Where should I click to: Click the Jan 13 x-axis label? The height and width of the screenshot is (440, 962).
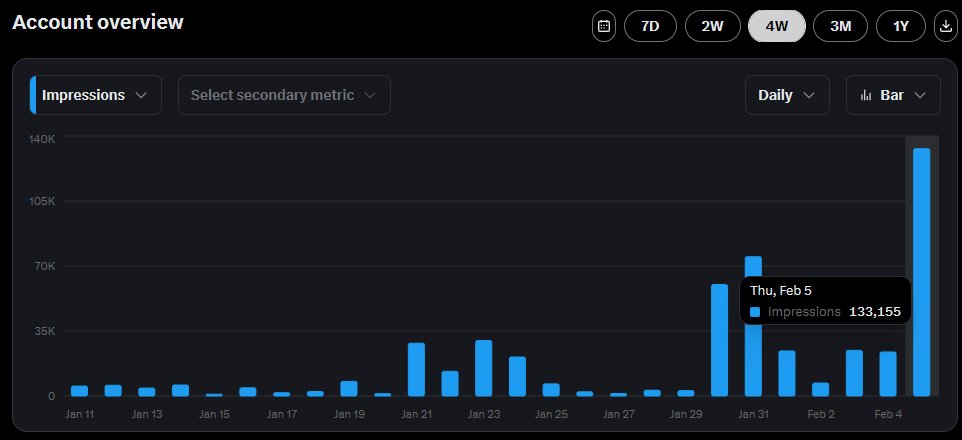coord(147,414)
